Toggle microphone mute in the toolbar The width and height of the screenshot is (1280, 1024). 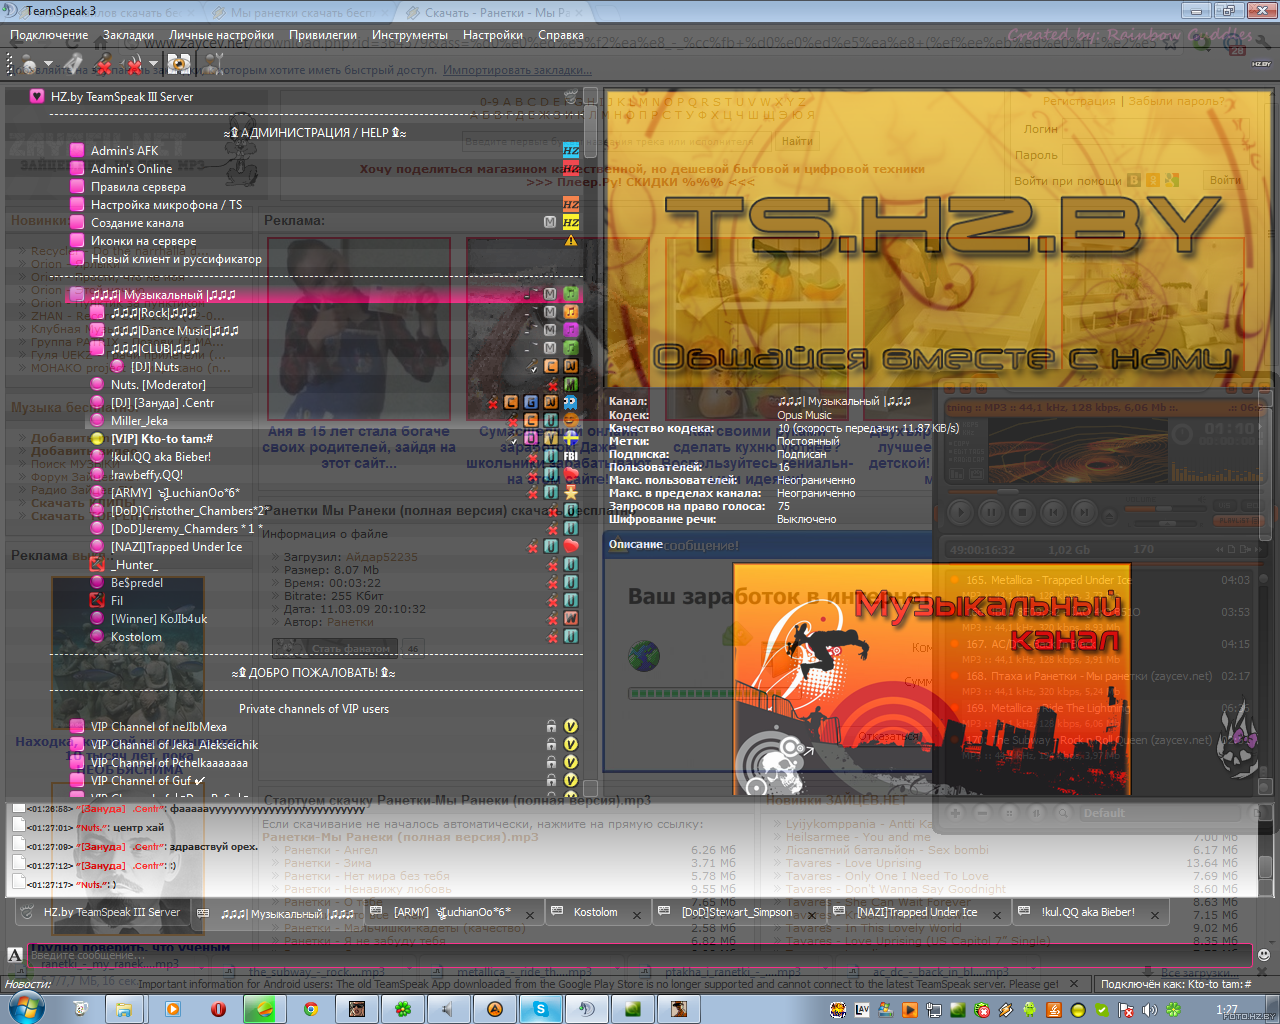(103, 65)
